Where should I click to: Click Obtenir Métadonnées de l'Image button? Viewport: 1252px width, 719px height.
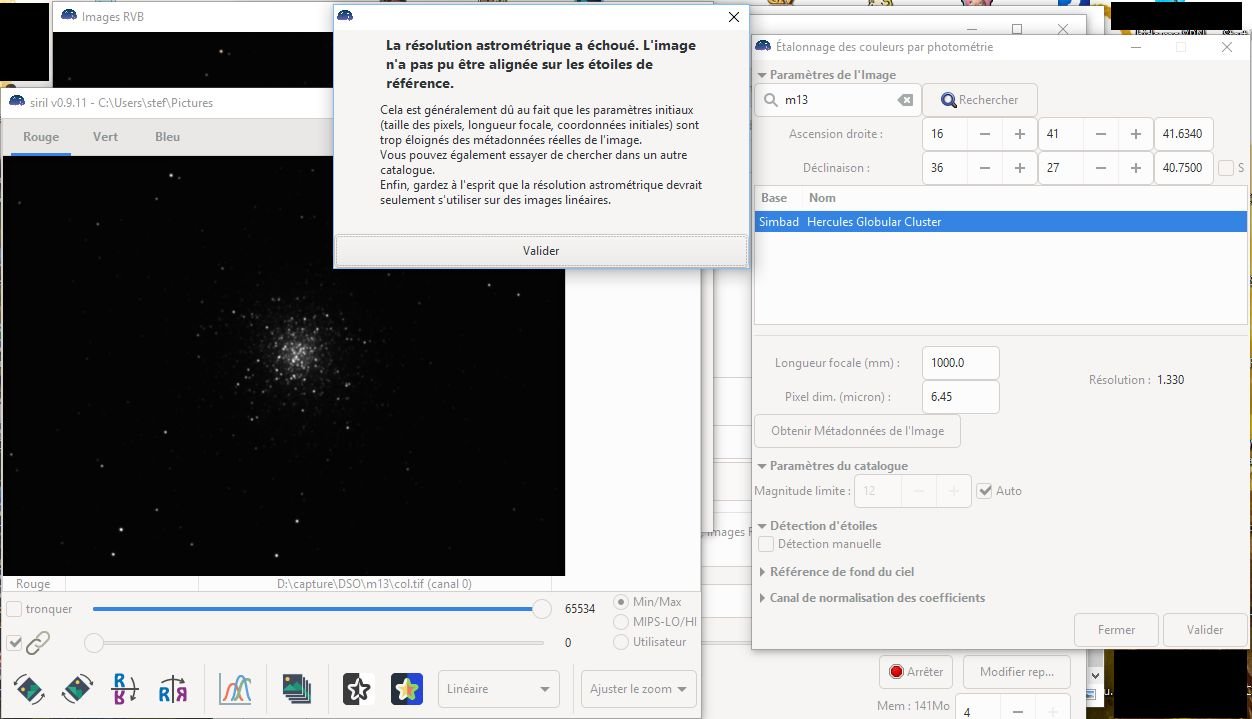pyautogui.click(x=857, y=431)
